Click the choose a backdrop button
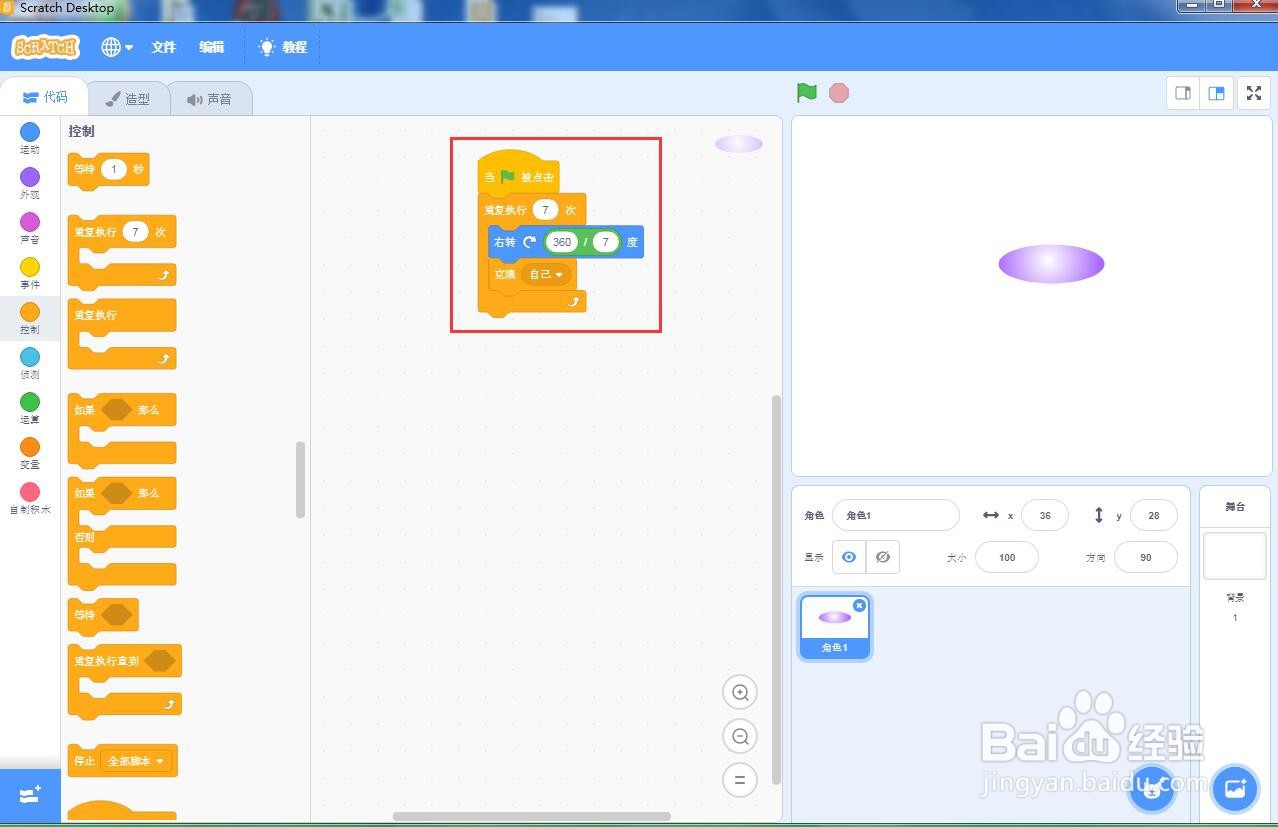This screenshot has height=827, width=1278. pyautogui.click(x=1234, y=789)
